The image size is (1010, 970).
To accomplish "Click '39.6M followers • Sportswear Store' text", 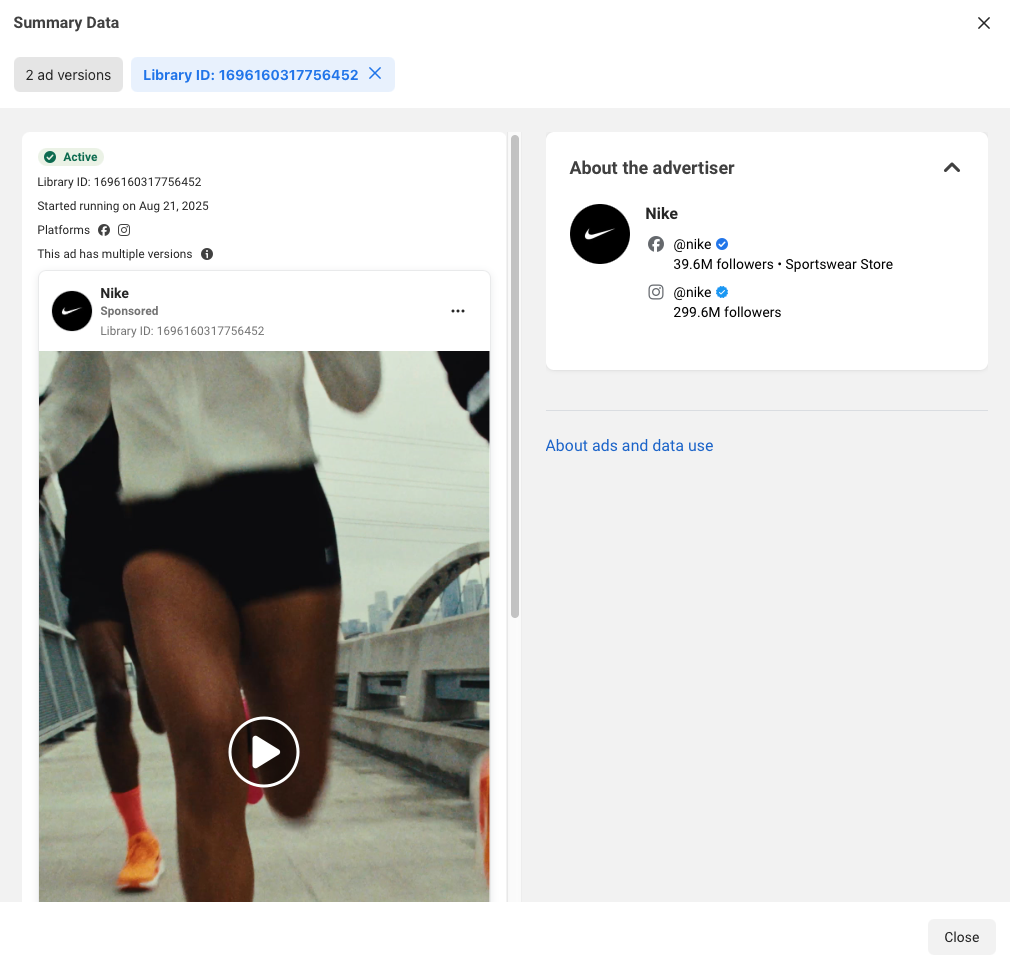I will pyautogui.click(x=783, y=264).
